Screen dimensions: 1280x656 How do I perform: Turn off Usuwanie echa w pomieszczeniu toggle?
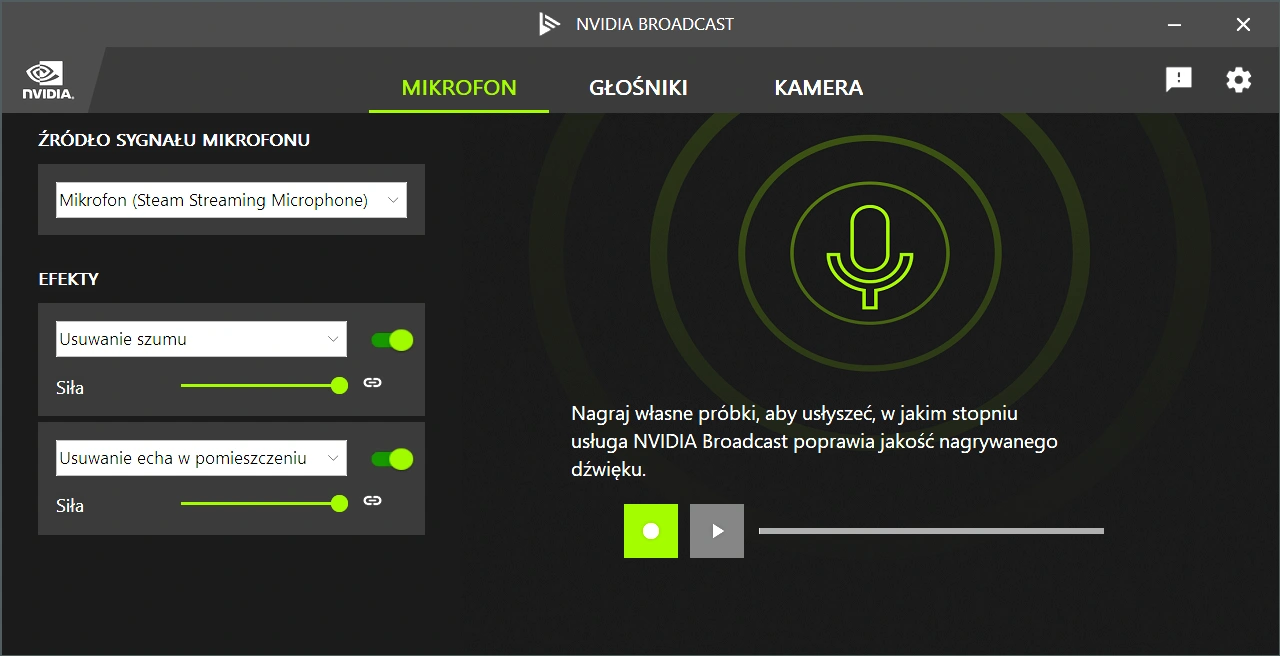[x=392, y=459]
